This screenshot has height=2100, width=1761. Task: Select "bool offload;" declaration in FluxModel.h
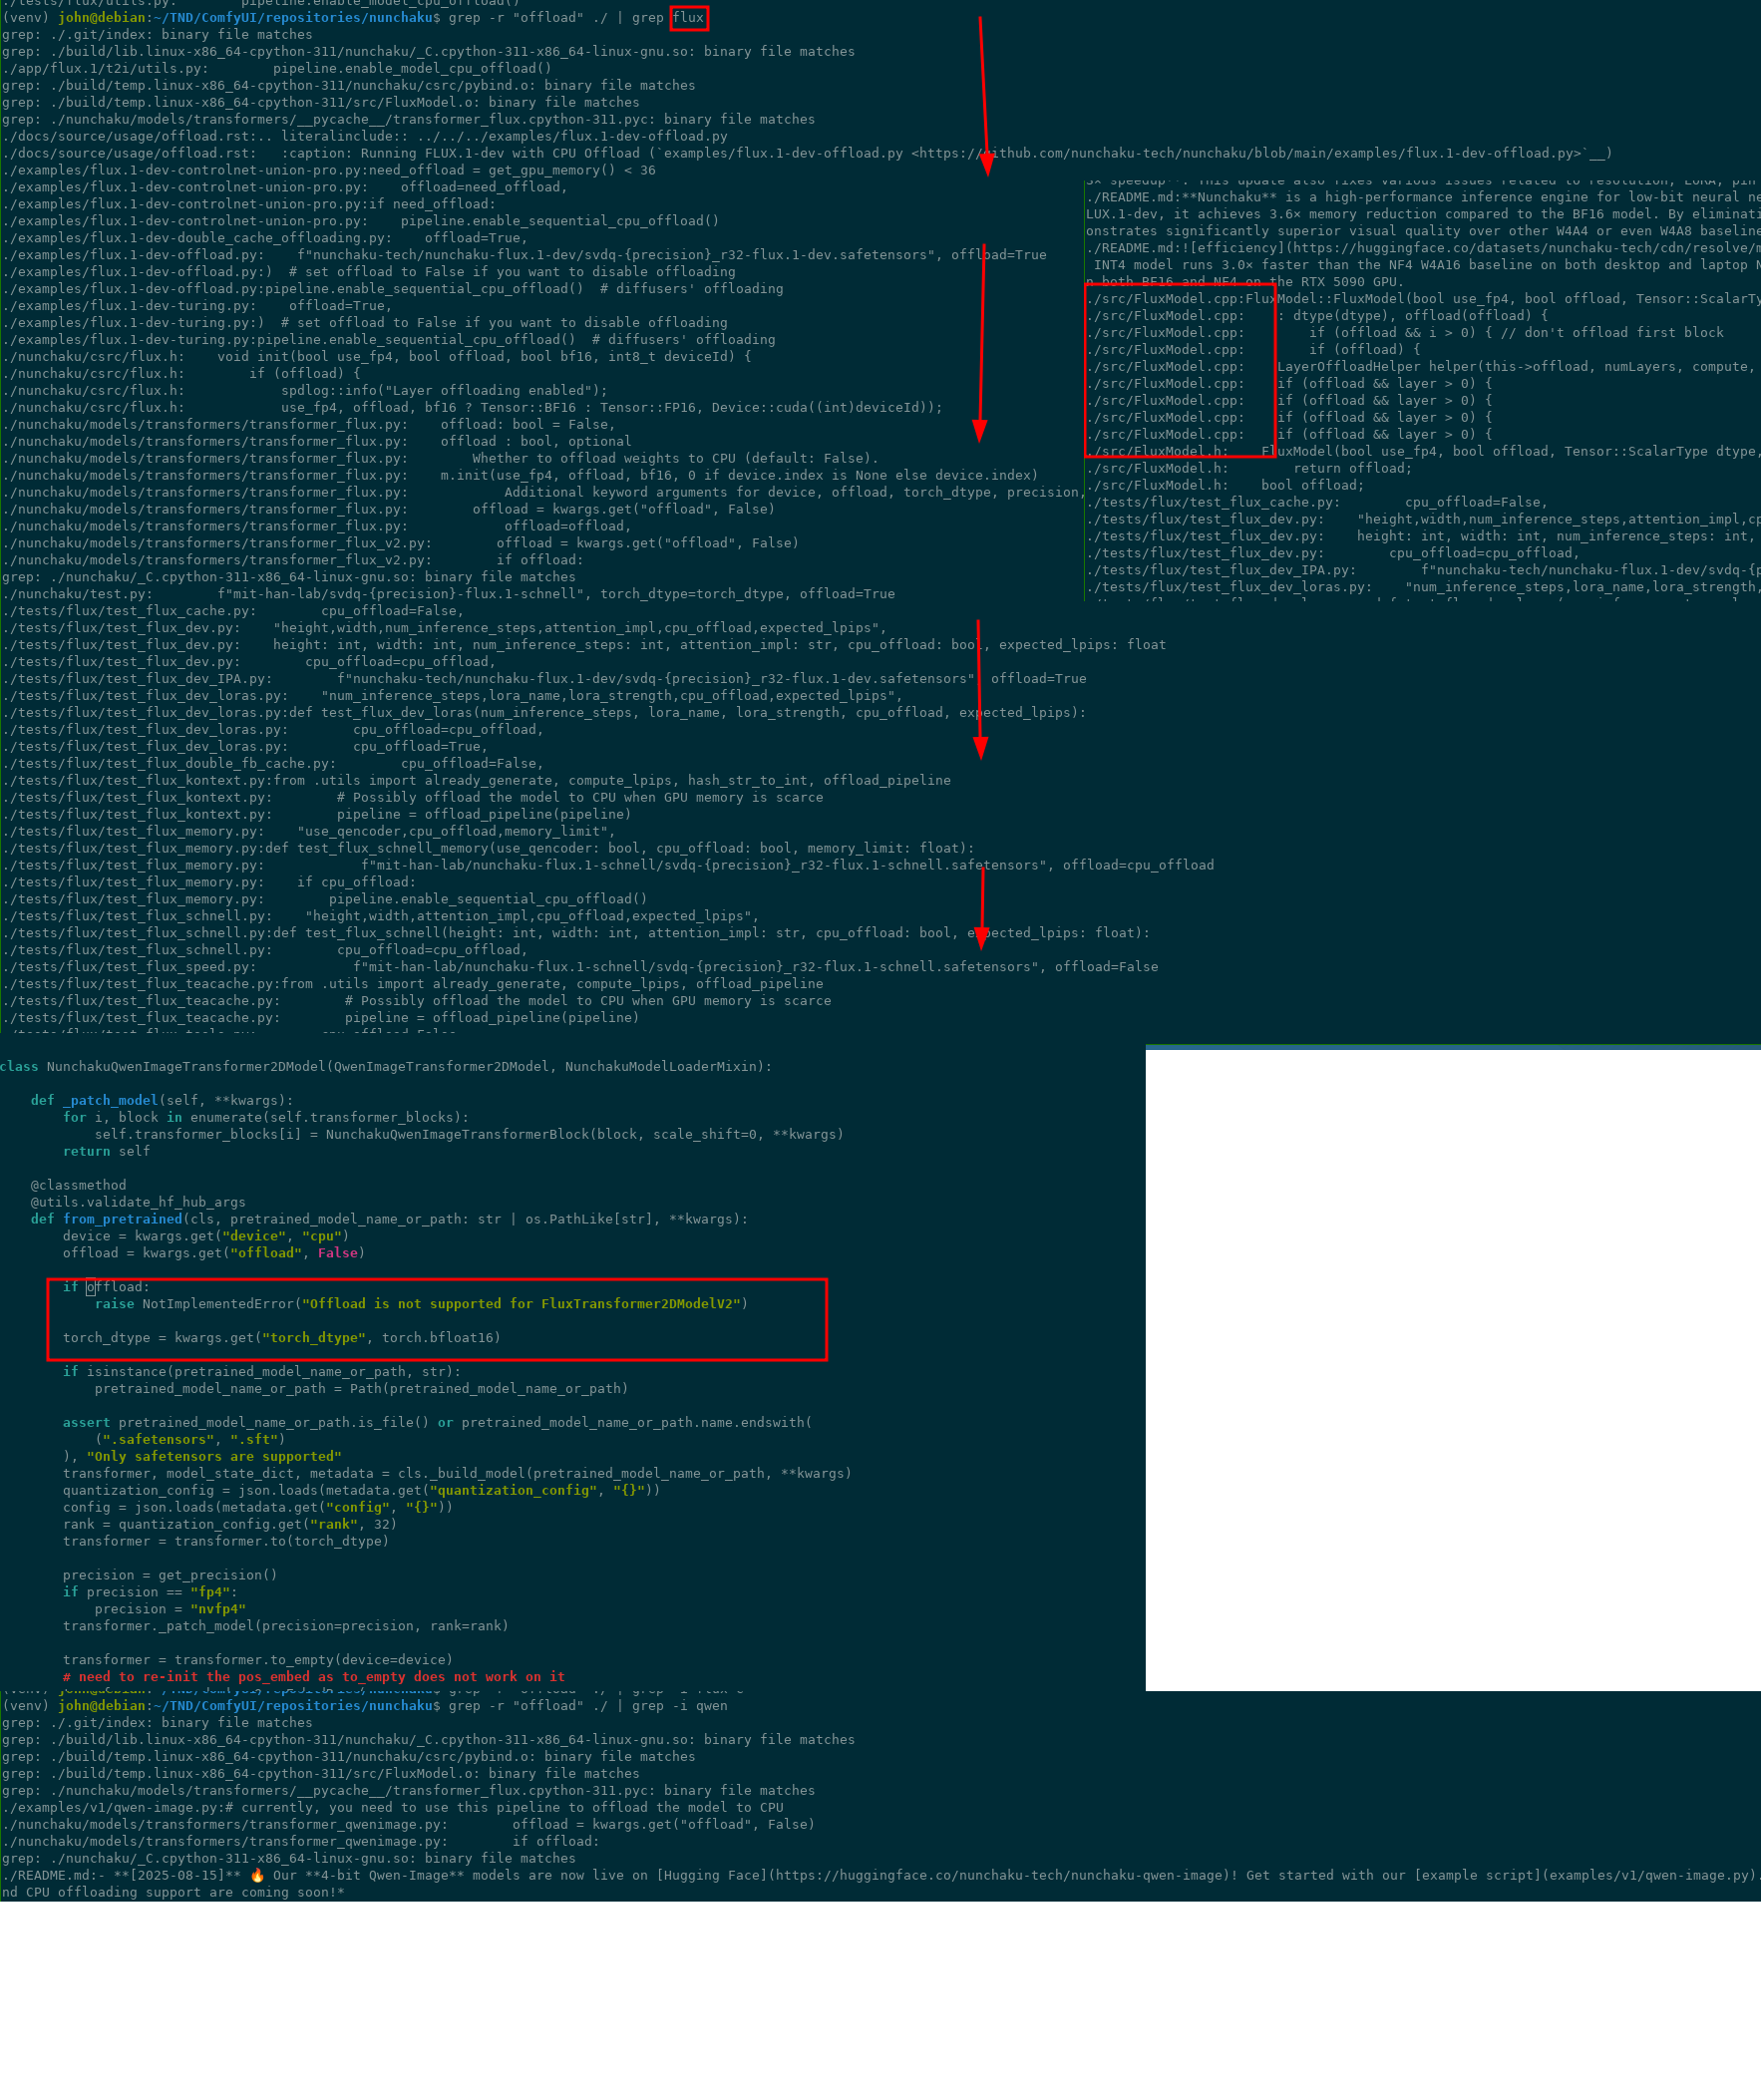1313,486
